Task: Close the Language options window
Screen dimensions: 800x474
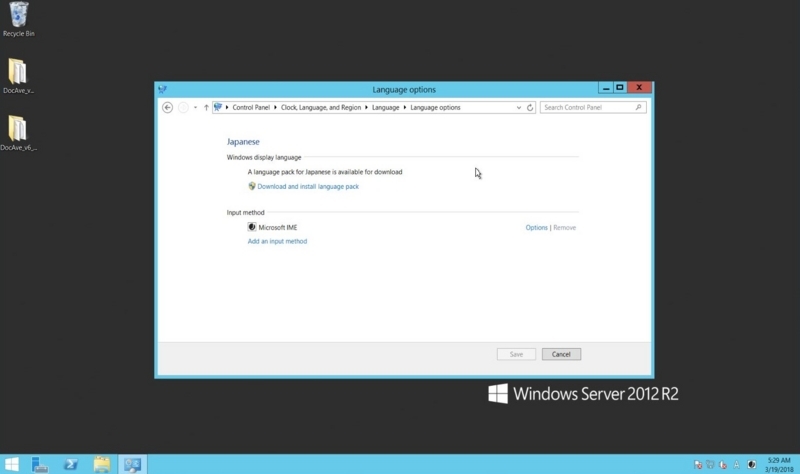Action: [639, 88]
